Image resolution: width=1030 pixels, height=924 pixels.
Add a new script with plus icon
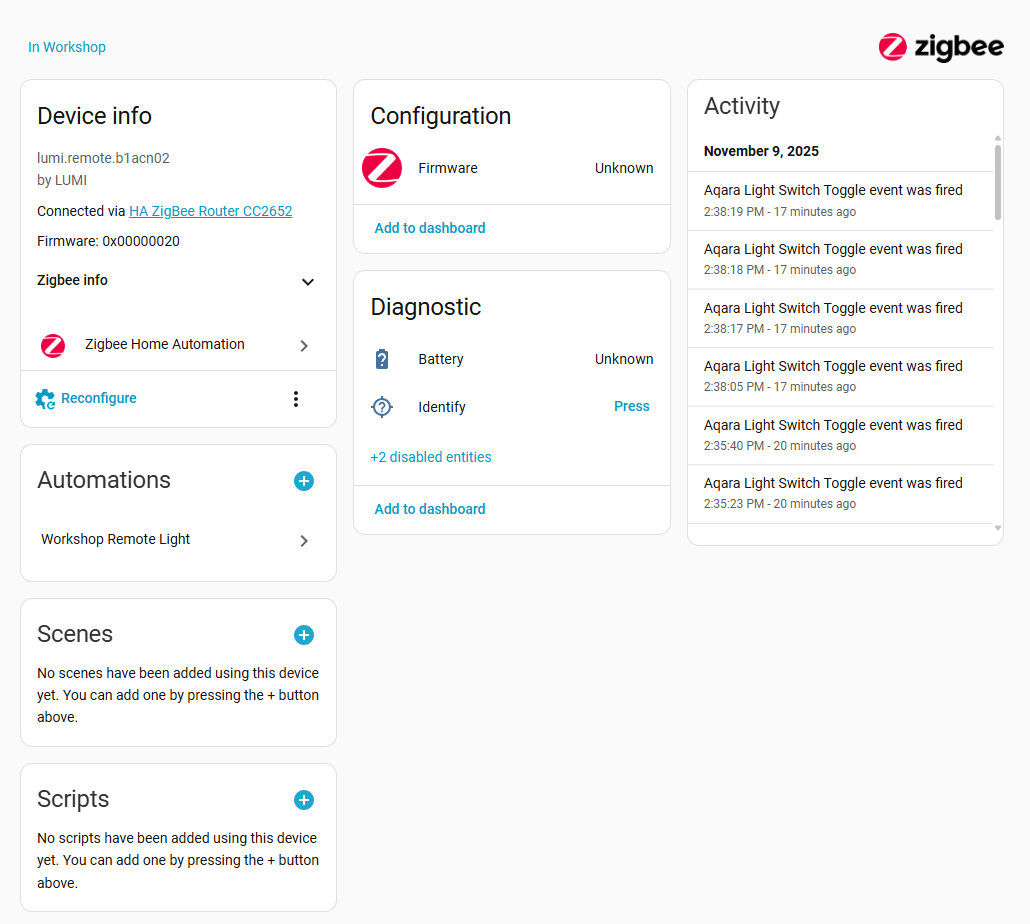(x=304, y=800)
